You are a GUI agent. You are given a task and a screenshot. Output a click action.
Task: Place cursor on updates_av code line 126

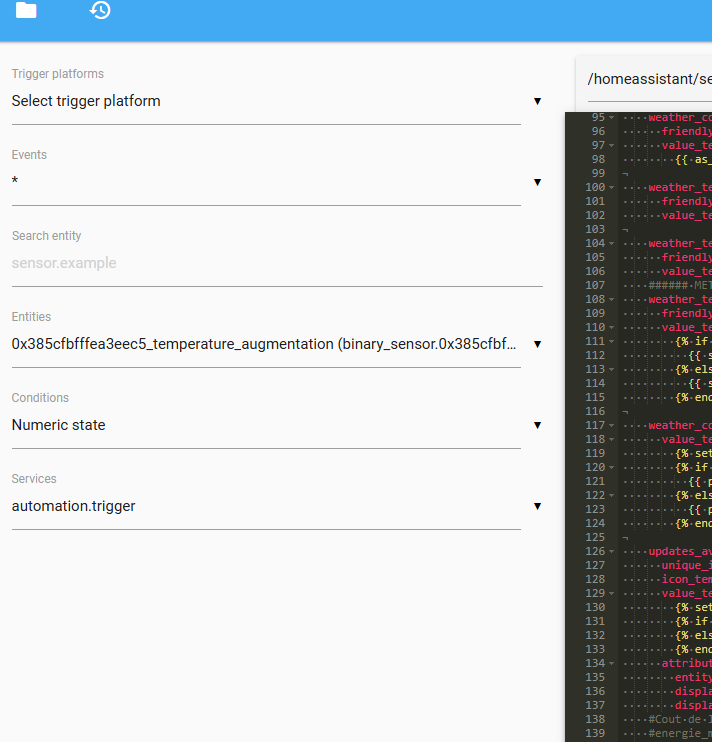click(680, 551)
